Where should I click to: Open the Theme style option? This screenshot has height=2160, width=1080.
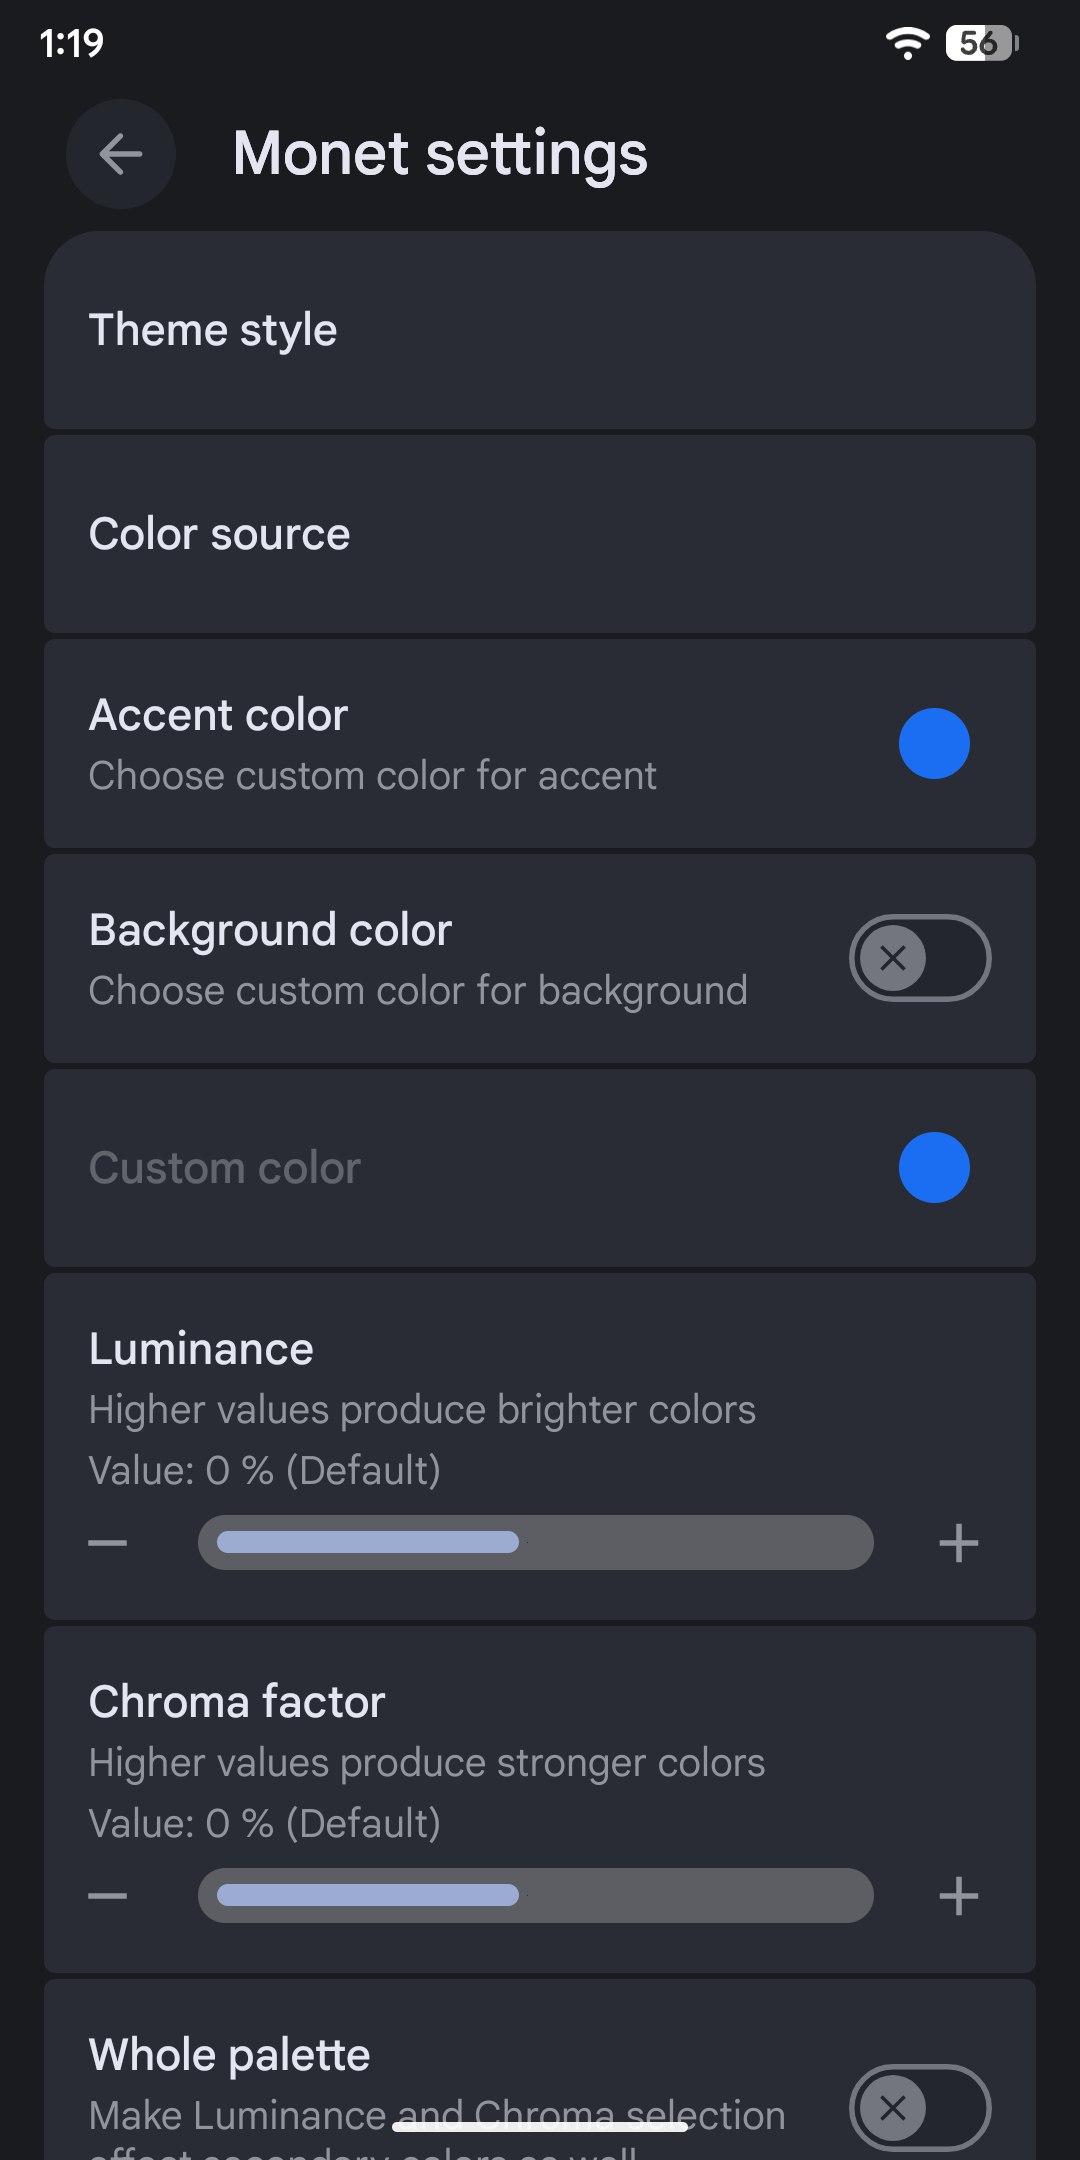(x=213, y=330)
